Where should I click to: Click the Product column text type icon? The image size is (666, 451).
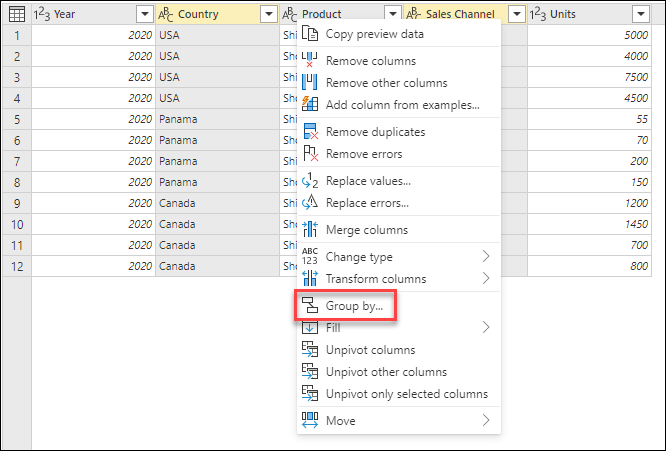tap(290, 14)
